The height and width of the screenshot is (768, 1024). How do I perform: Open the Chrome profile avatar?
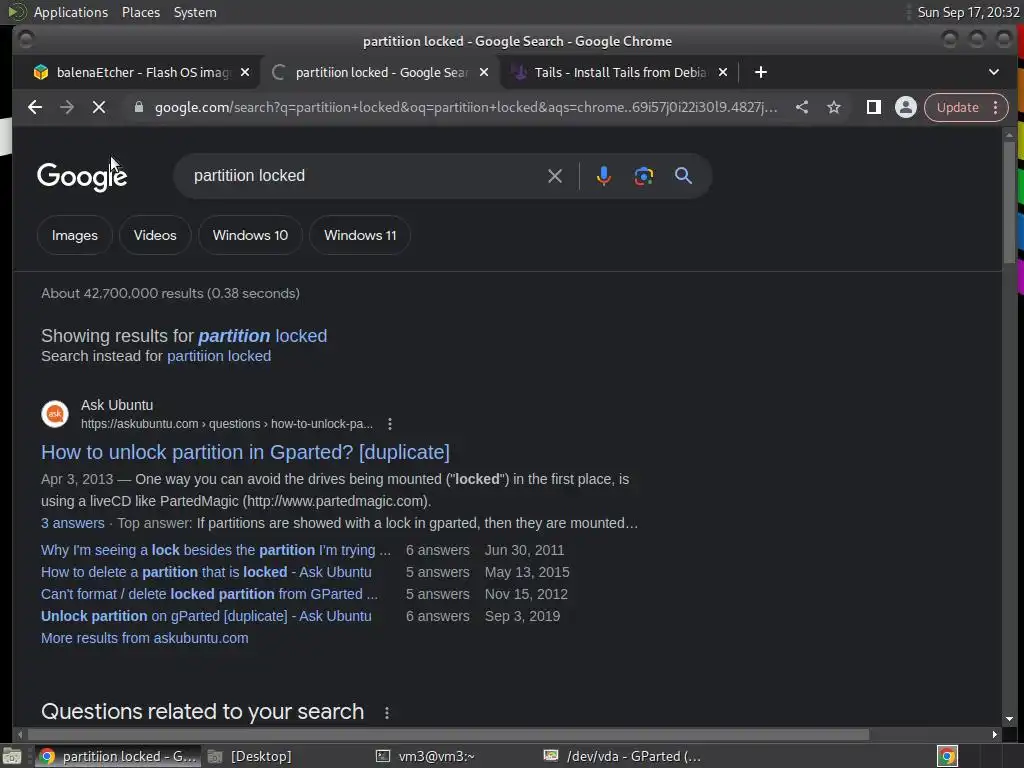coord(905,107)
